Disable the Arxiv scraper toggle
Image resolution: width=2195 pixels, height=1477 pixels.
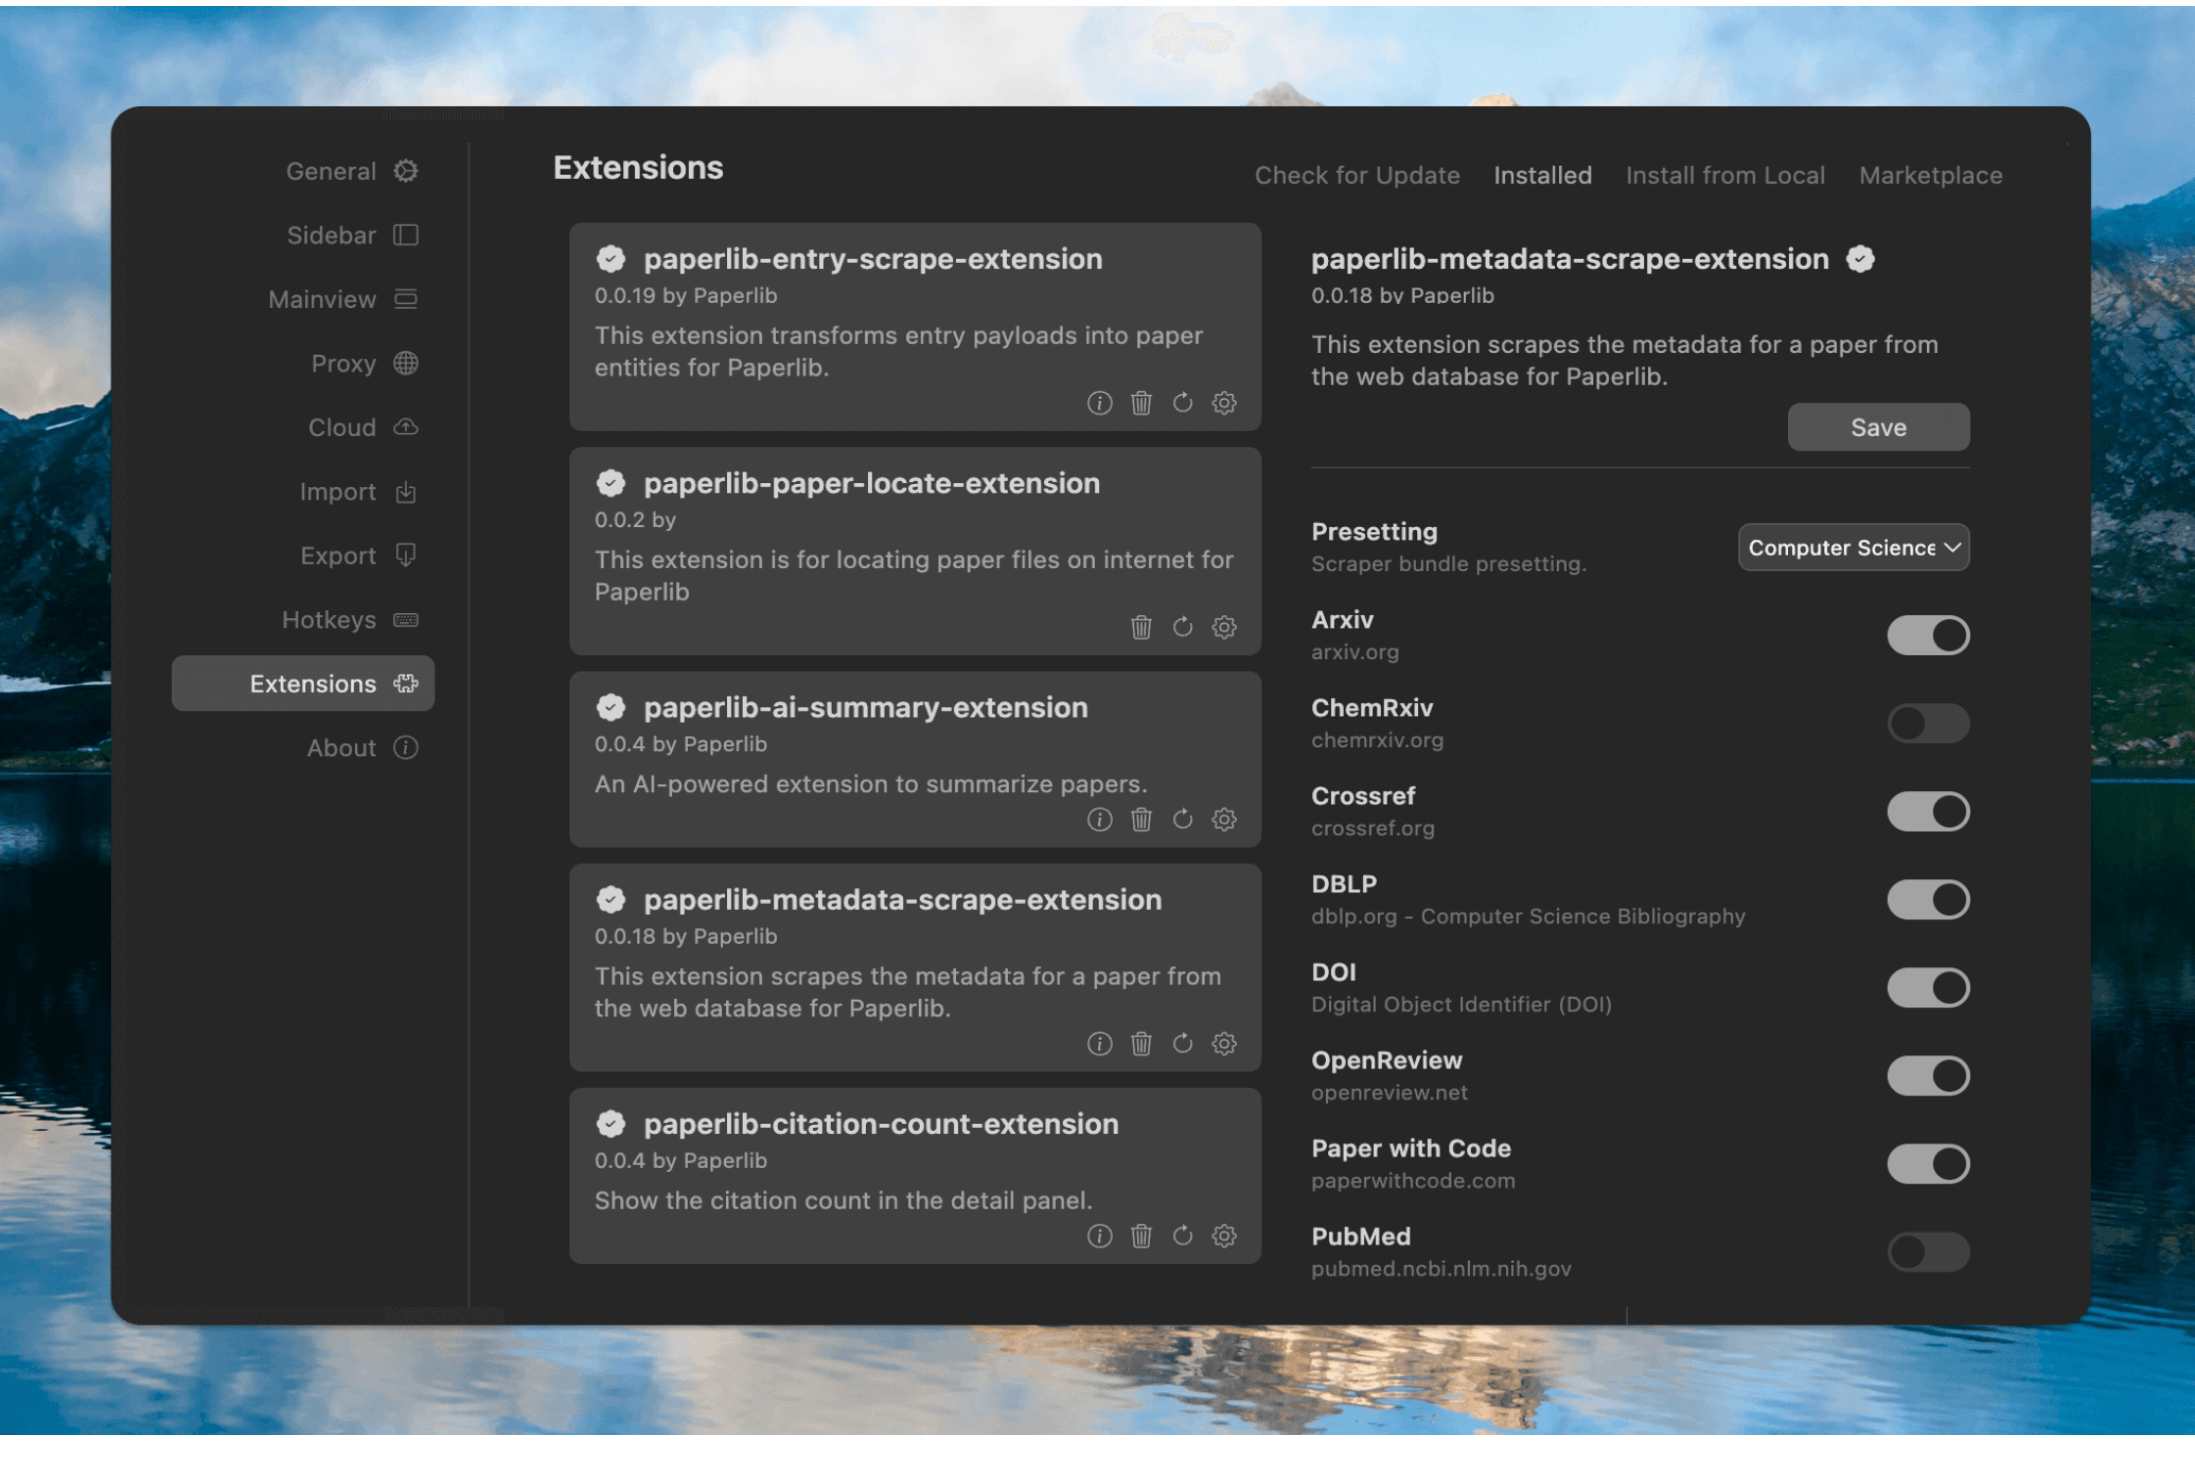point(1927,635)
